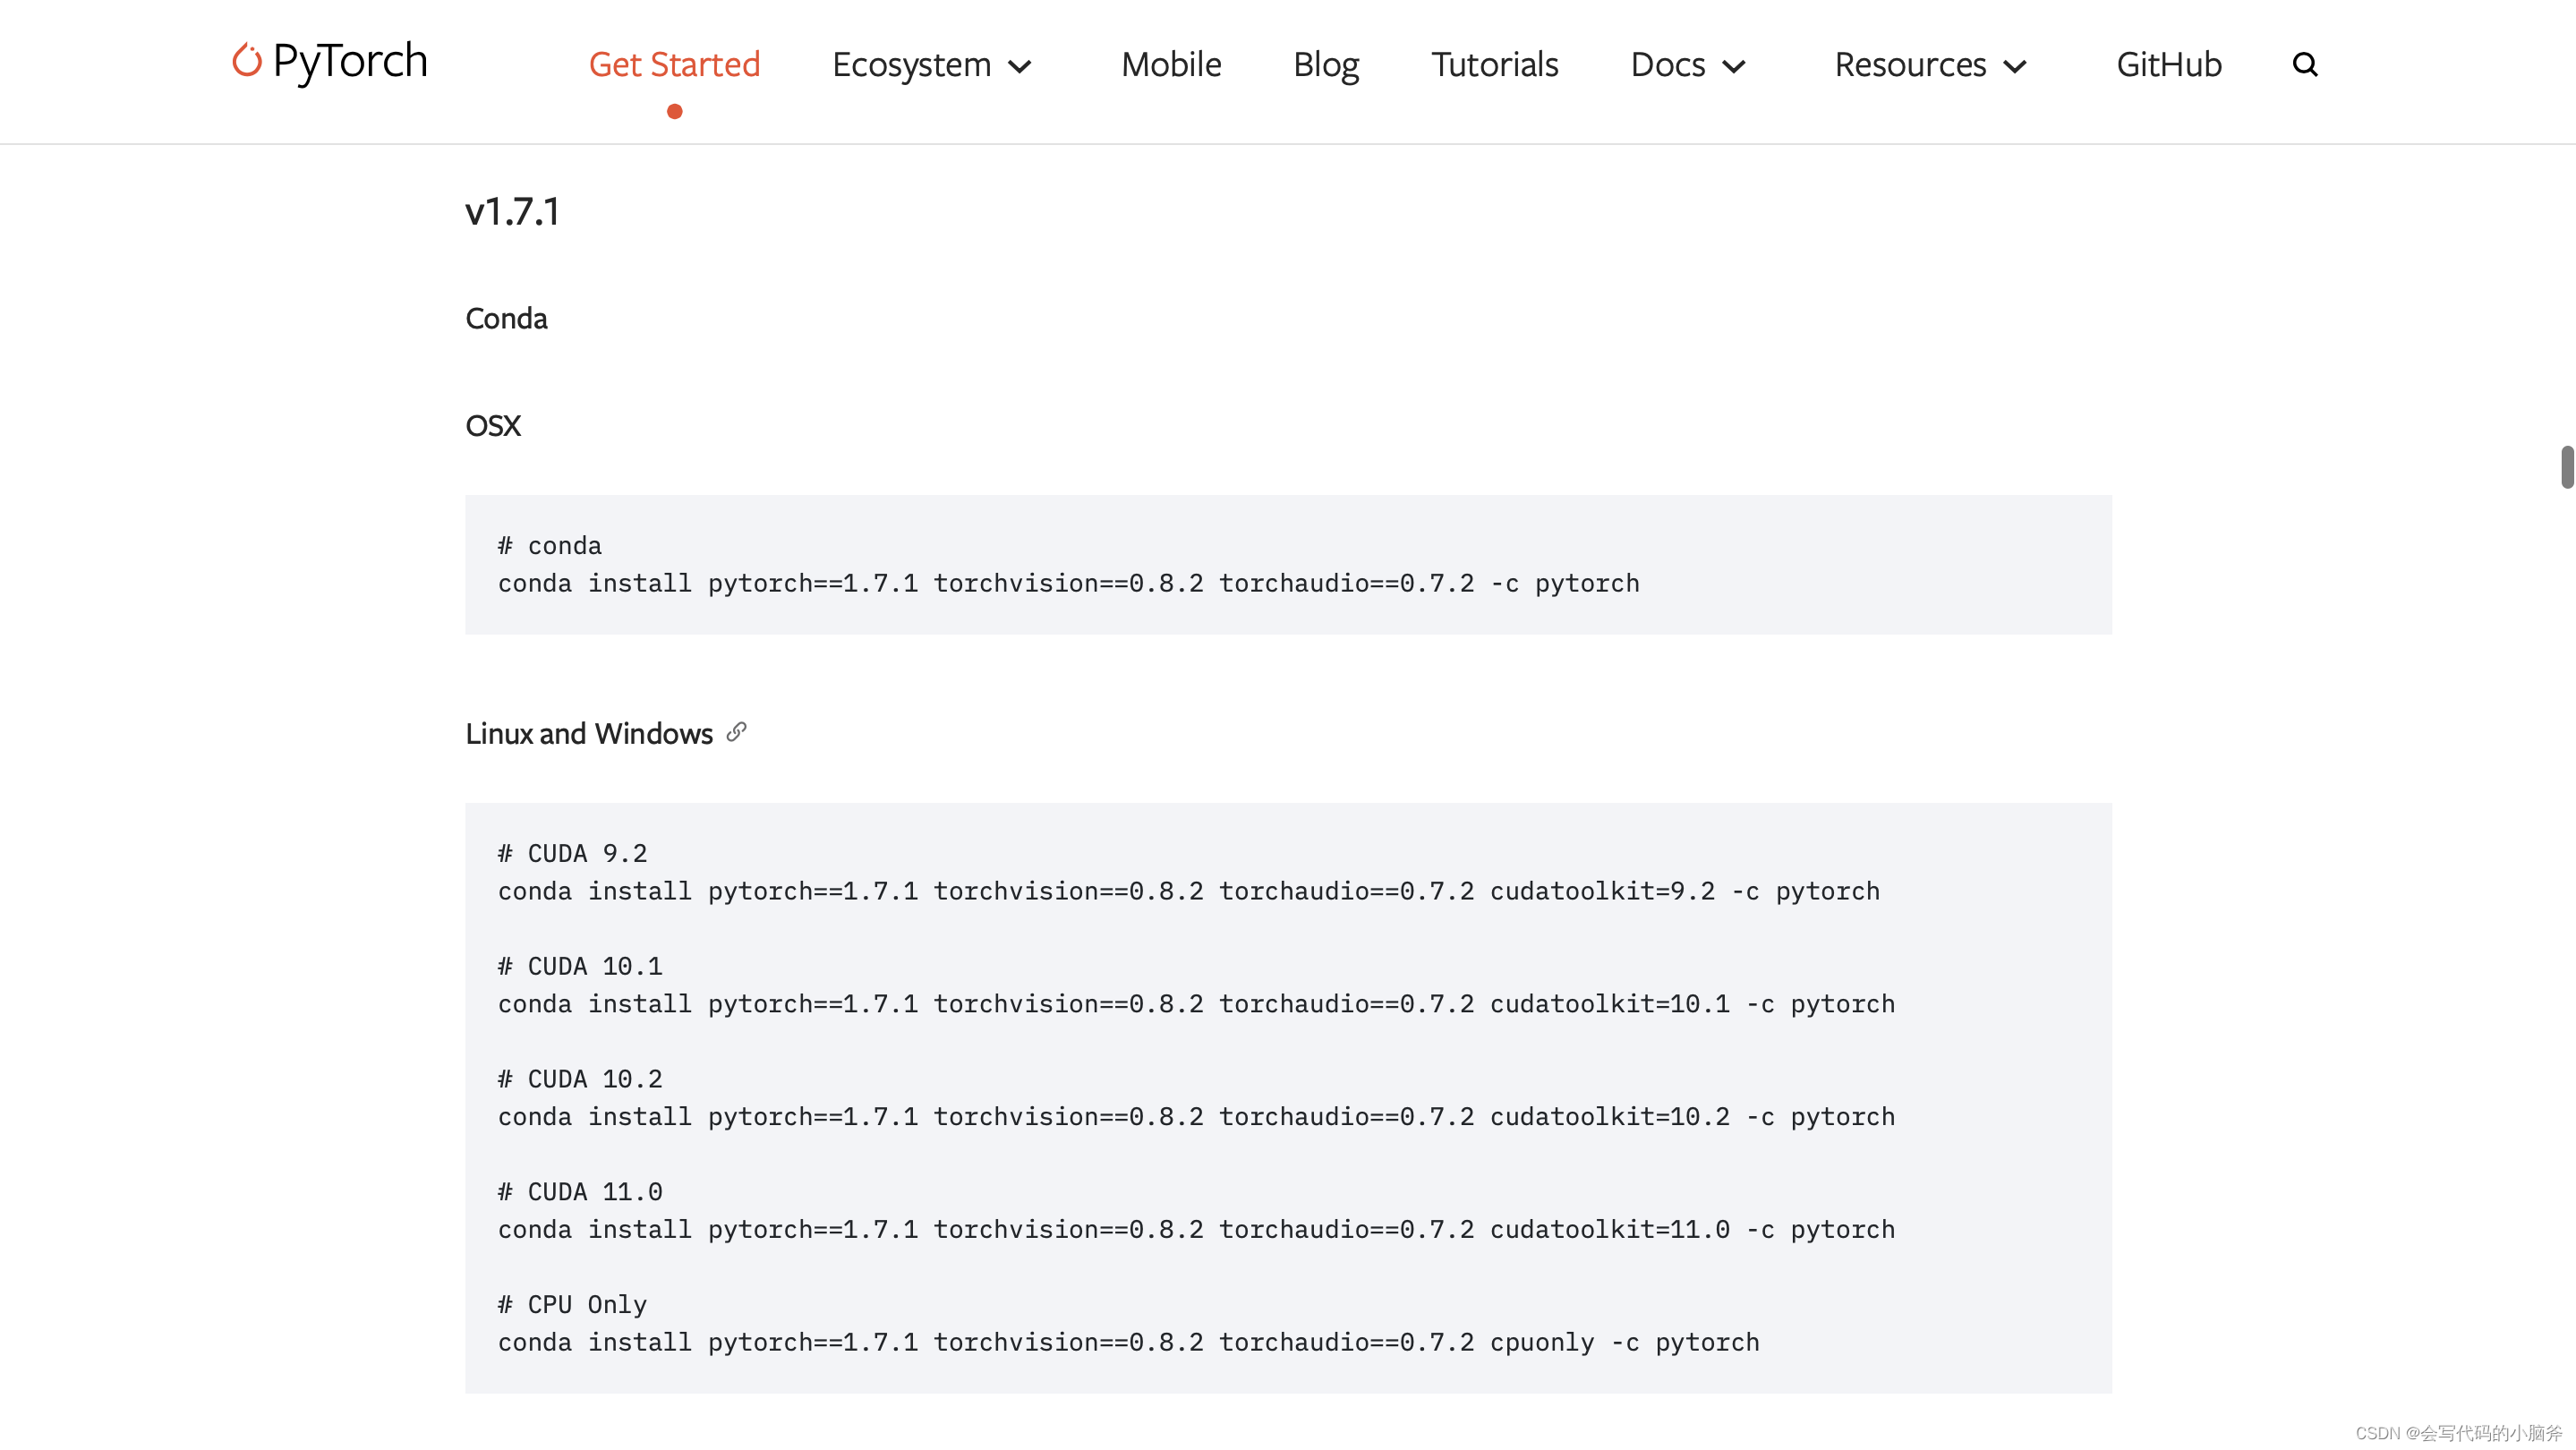Click the CUDA 10.1 install command line
The width and height of the screenshot is (2576, 1450).
(x=1196, y=1004)
